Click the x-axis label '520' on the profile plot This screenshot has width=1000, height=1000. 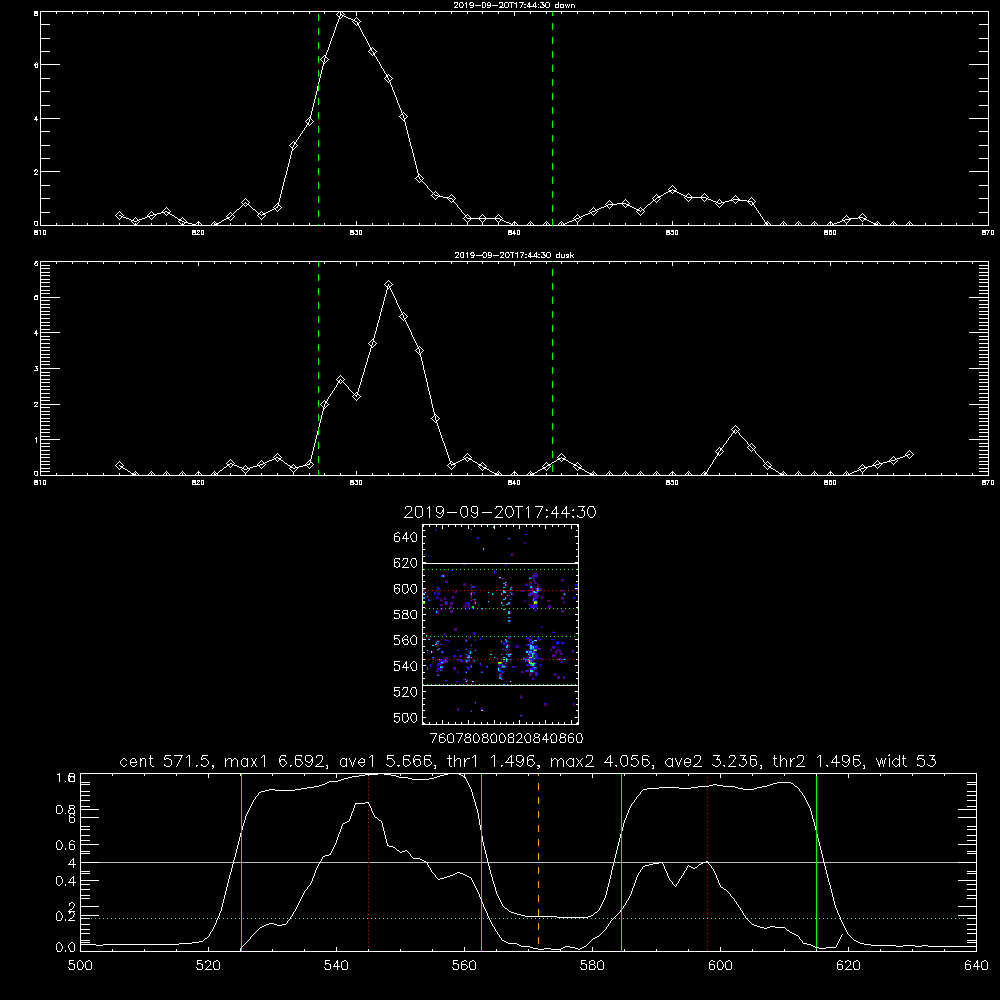coord(208,966)
